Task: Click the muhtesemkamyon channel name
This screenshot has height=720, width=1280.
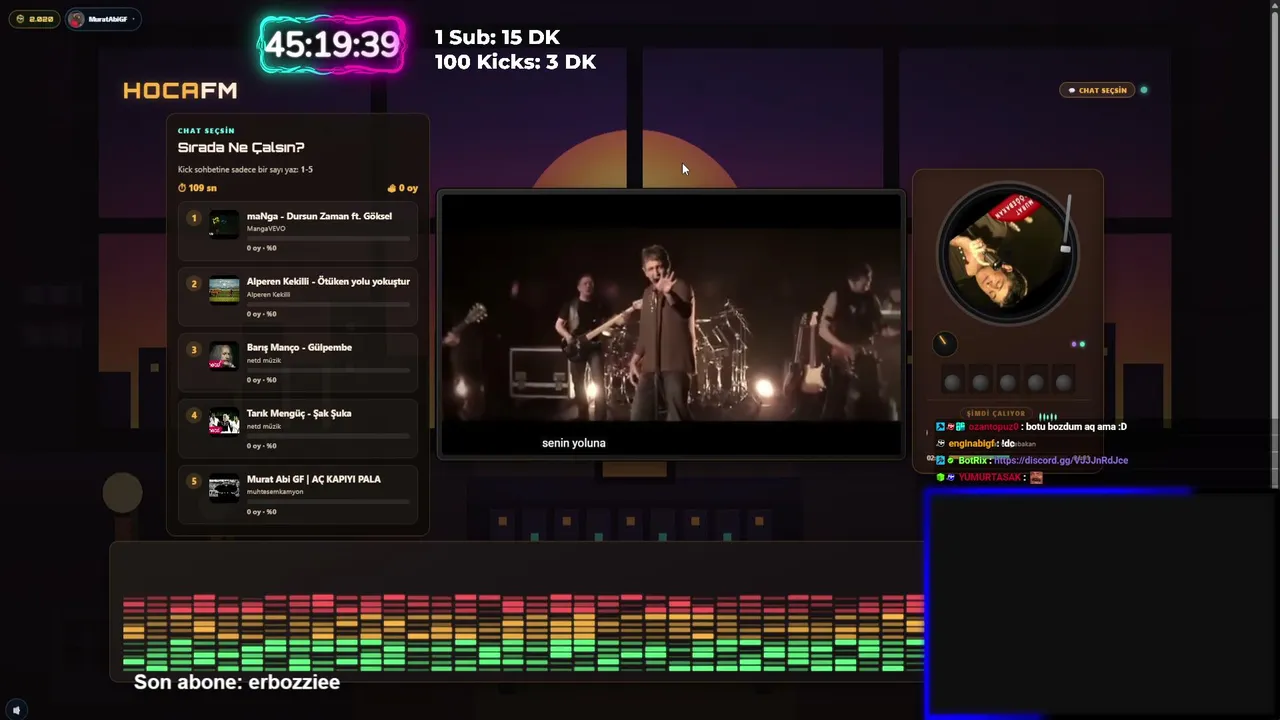Action: pyautogui.click(x=275, y=493)
